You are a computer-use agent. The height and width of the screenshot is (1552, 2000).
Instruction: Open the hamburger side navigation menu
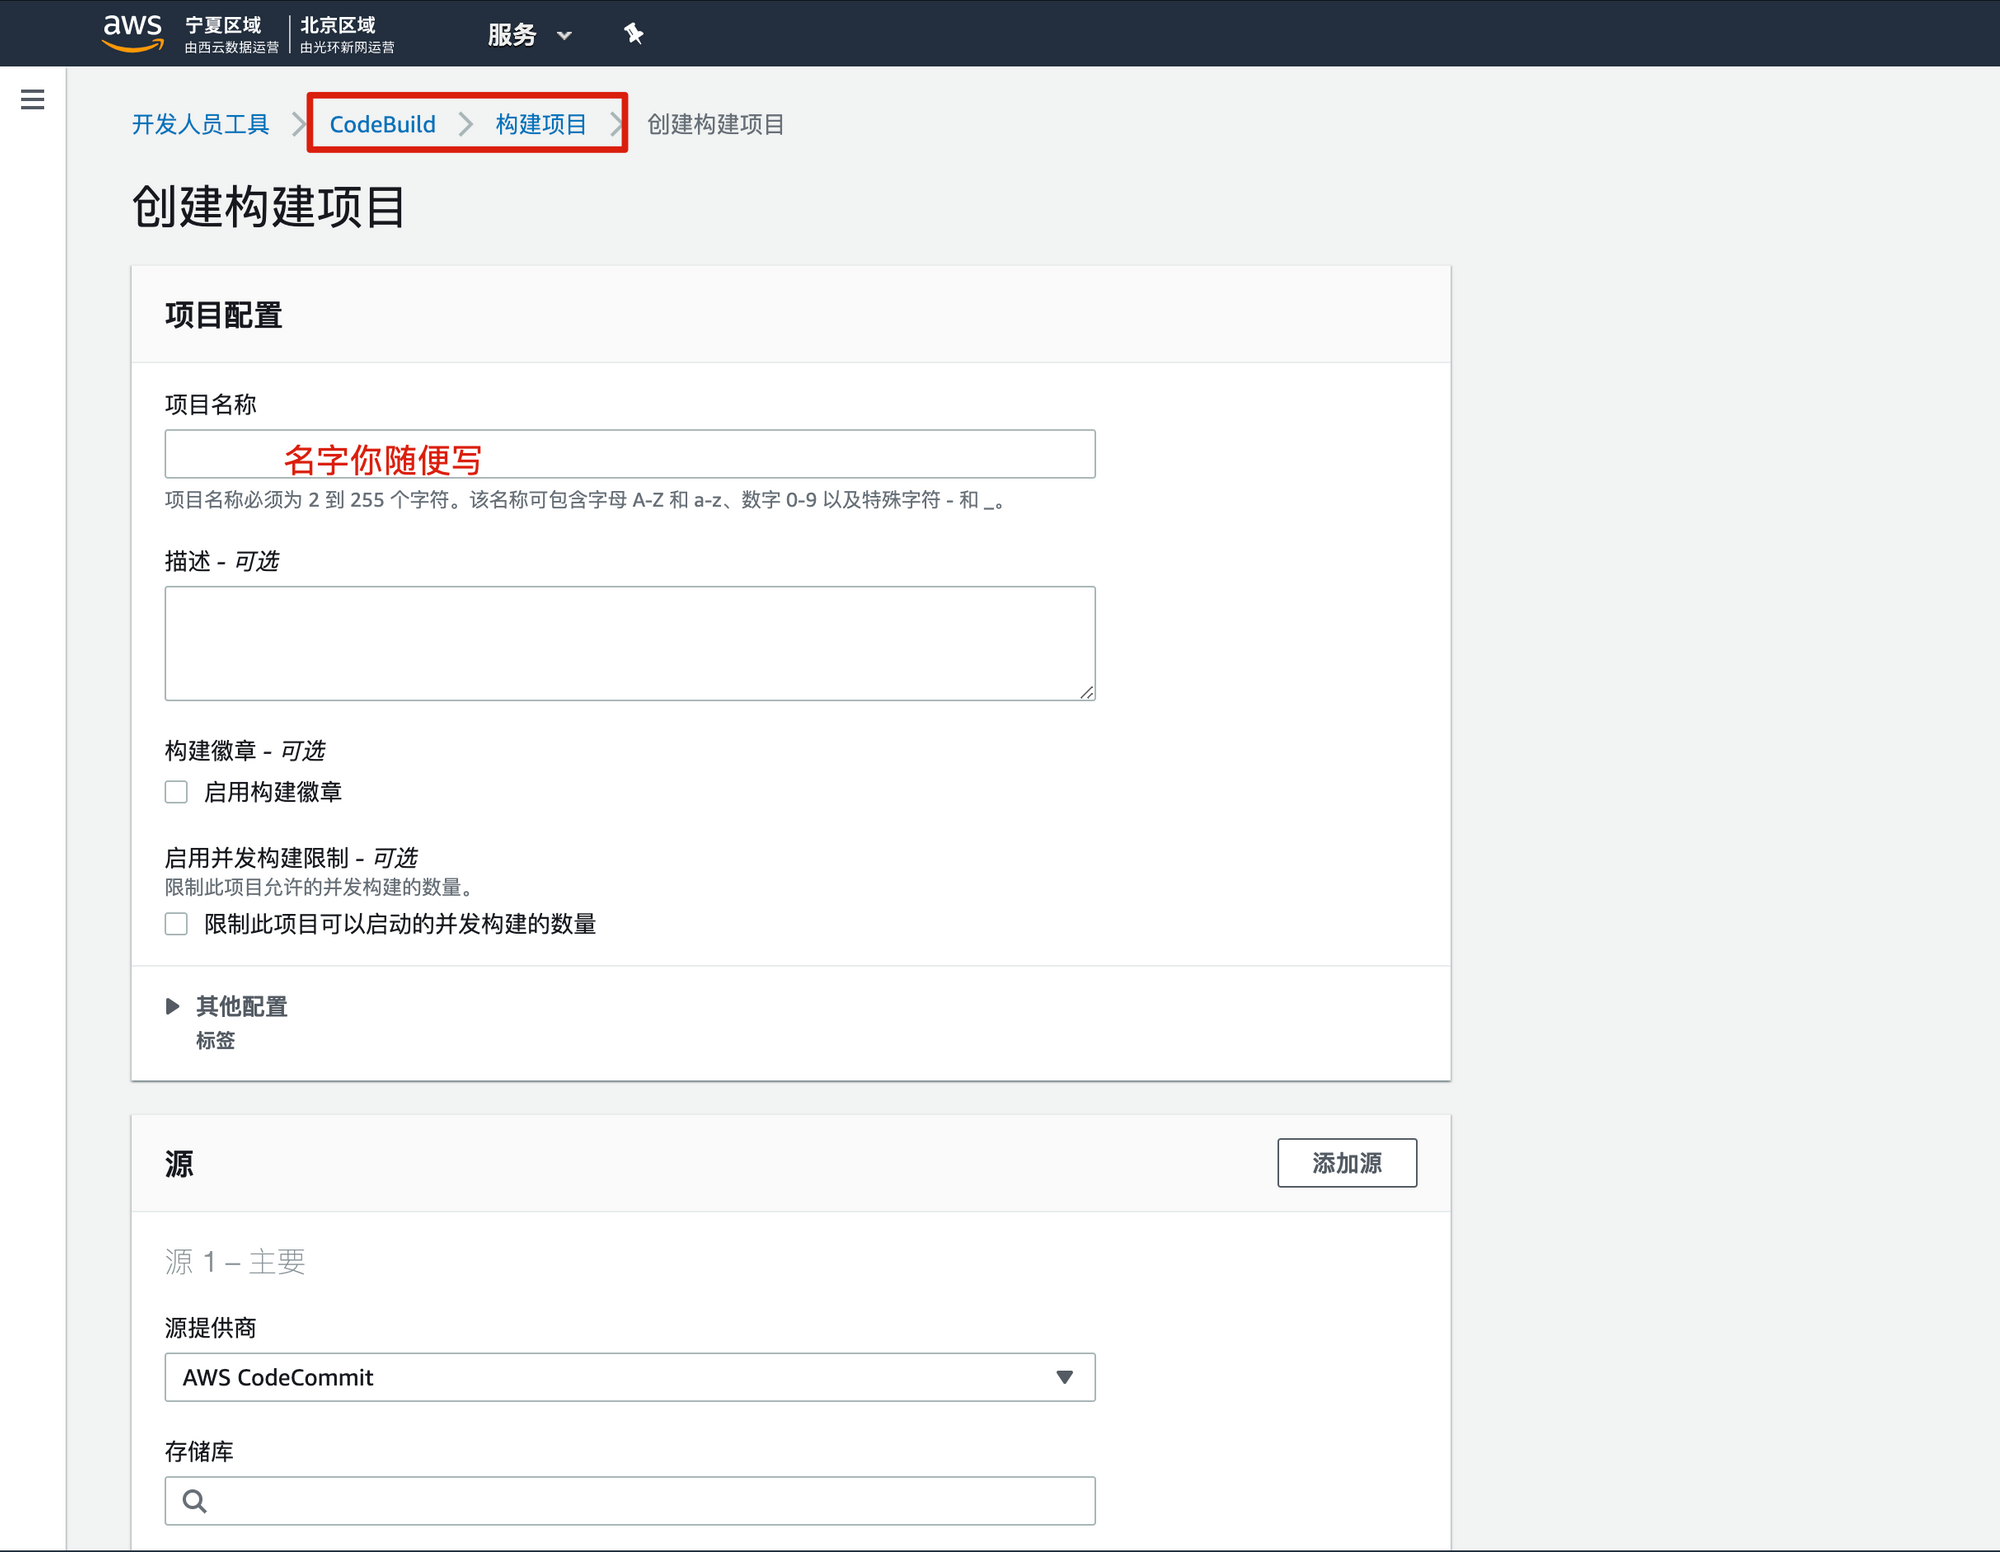[x=32, y=99]
